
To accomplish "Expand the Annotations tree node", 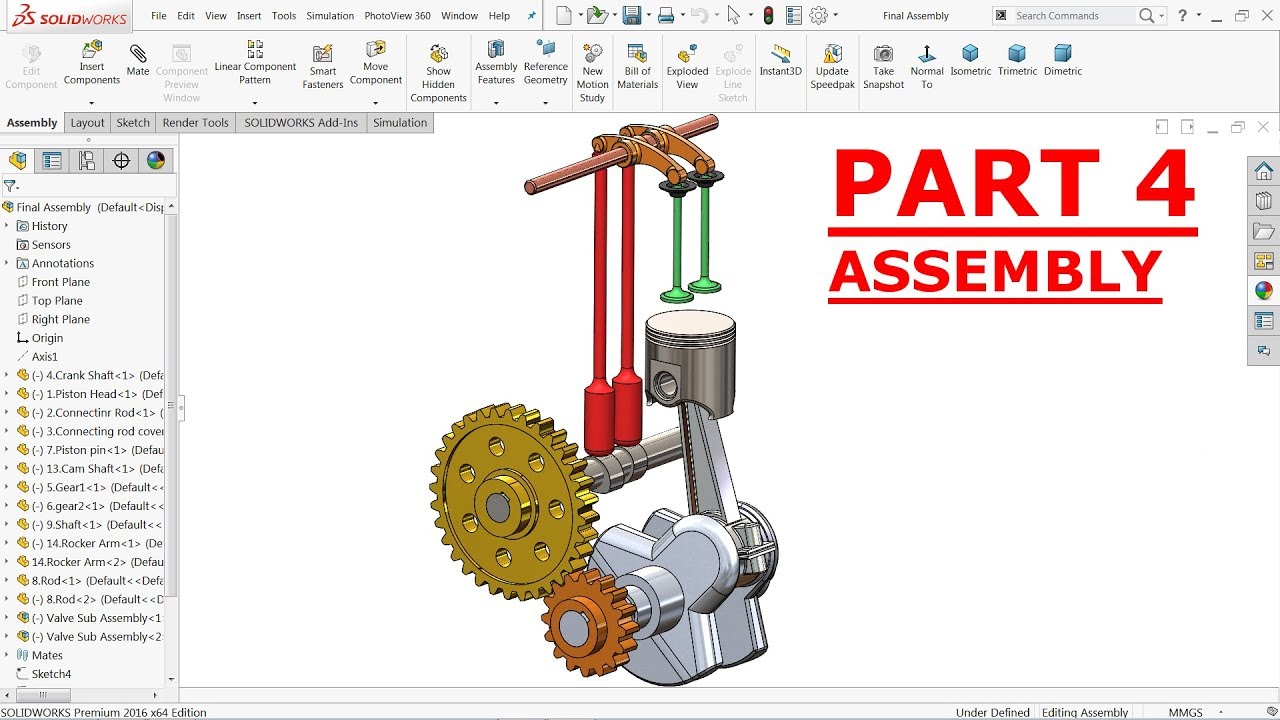I will tap(7, 263).
